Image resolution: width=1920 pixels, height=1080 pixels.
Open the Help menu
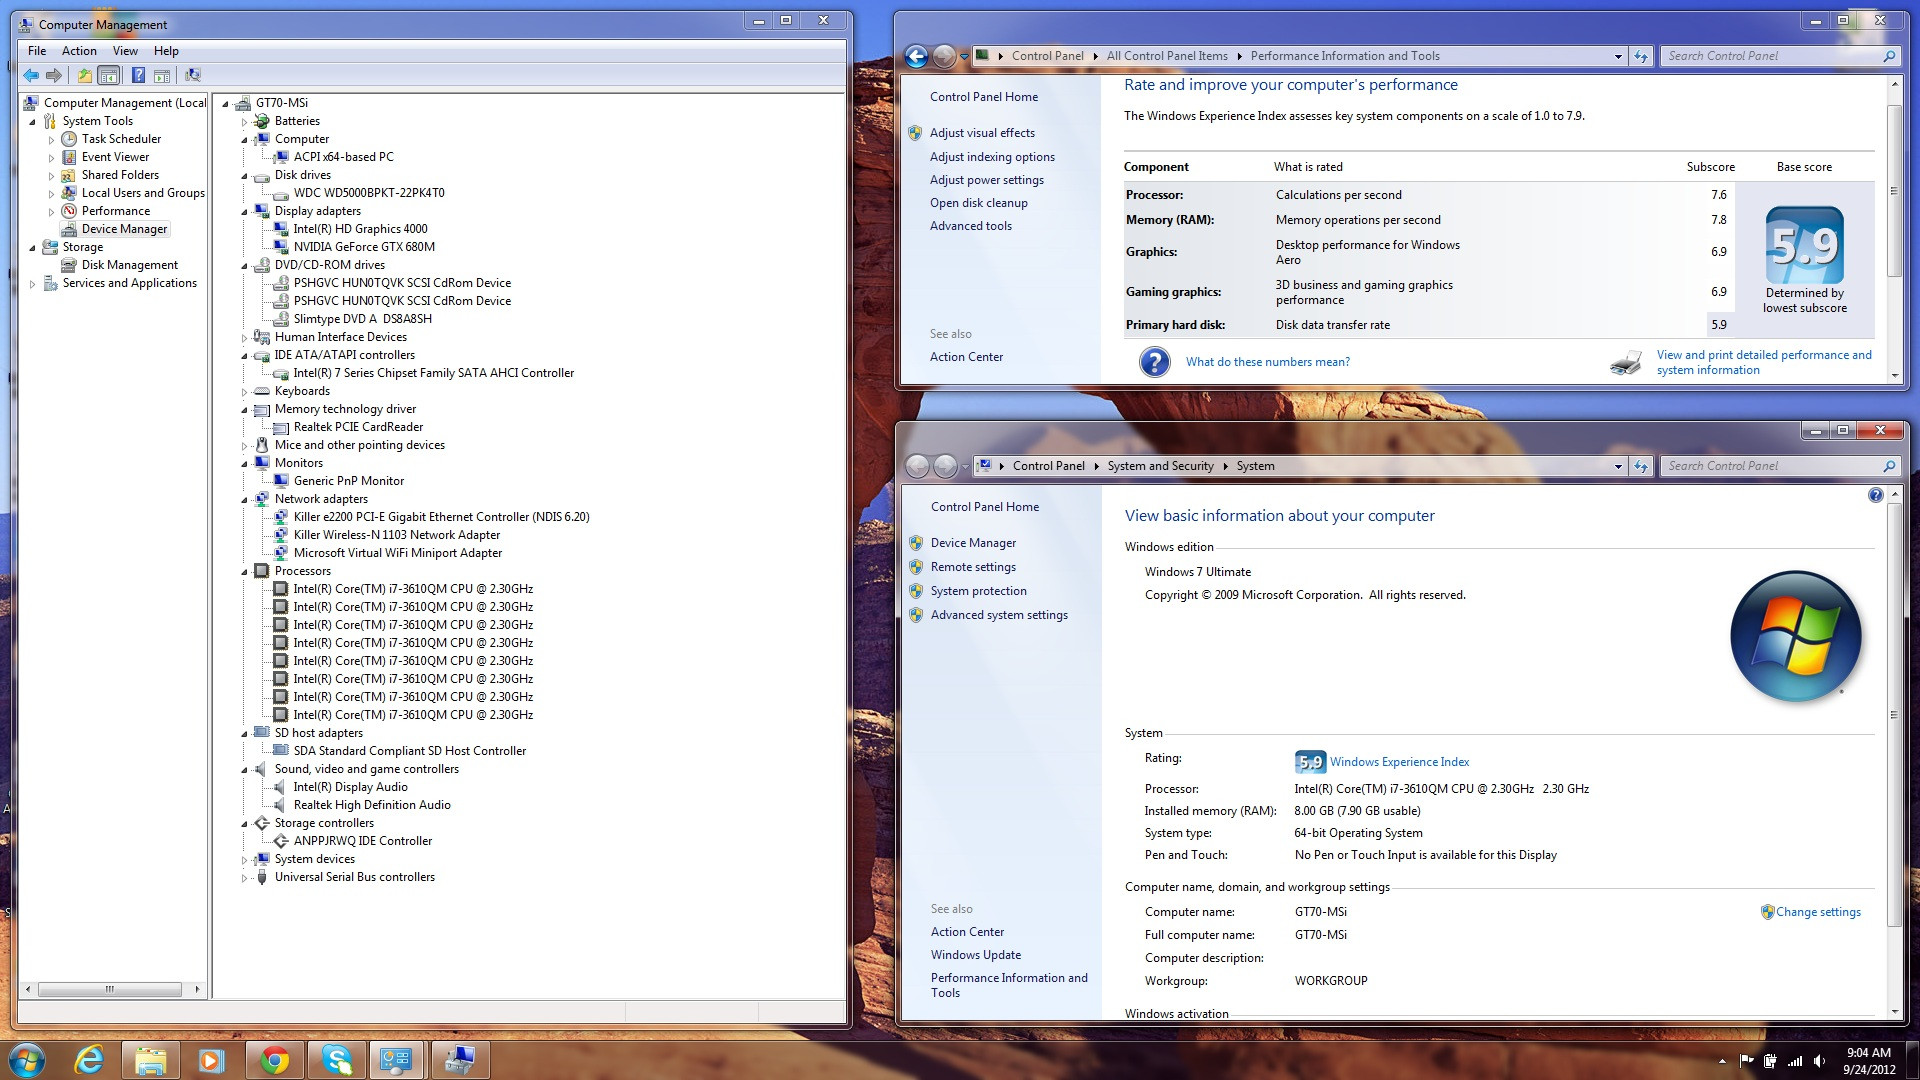click(x=166, y=51)
